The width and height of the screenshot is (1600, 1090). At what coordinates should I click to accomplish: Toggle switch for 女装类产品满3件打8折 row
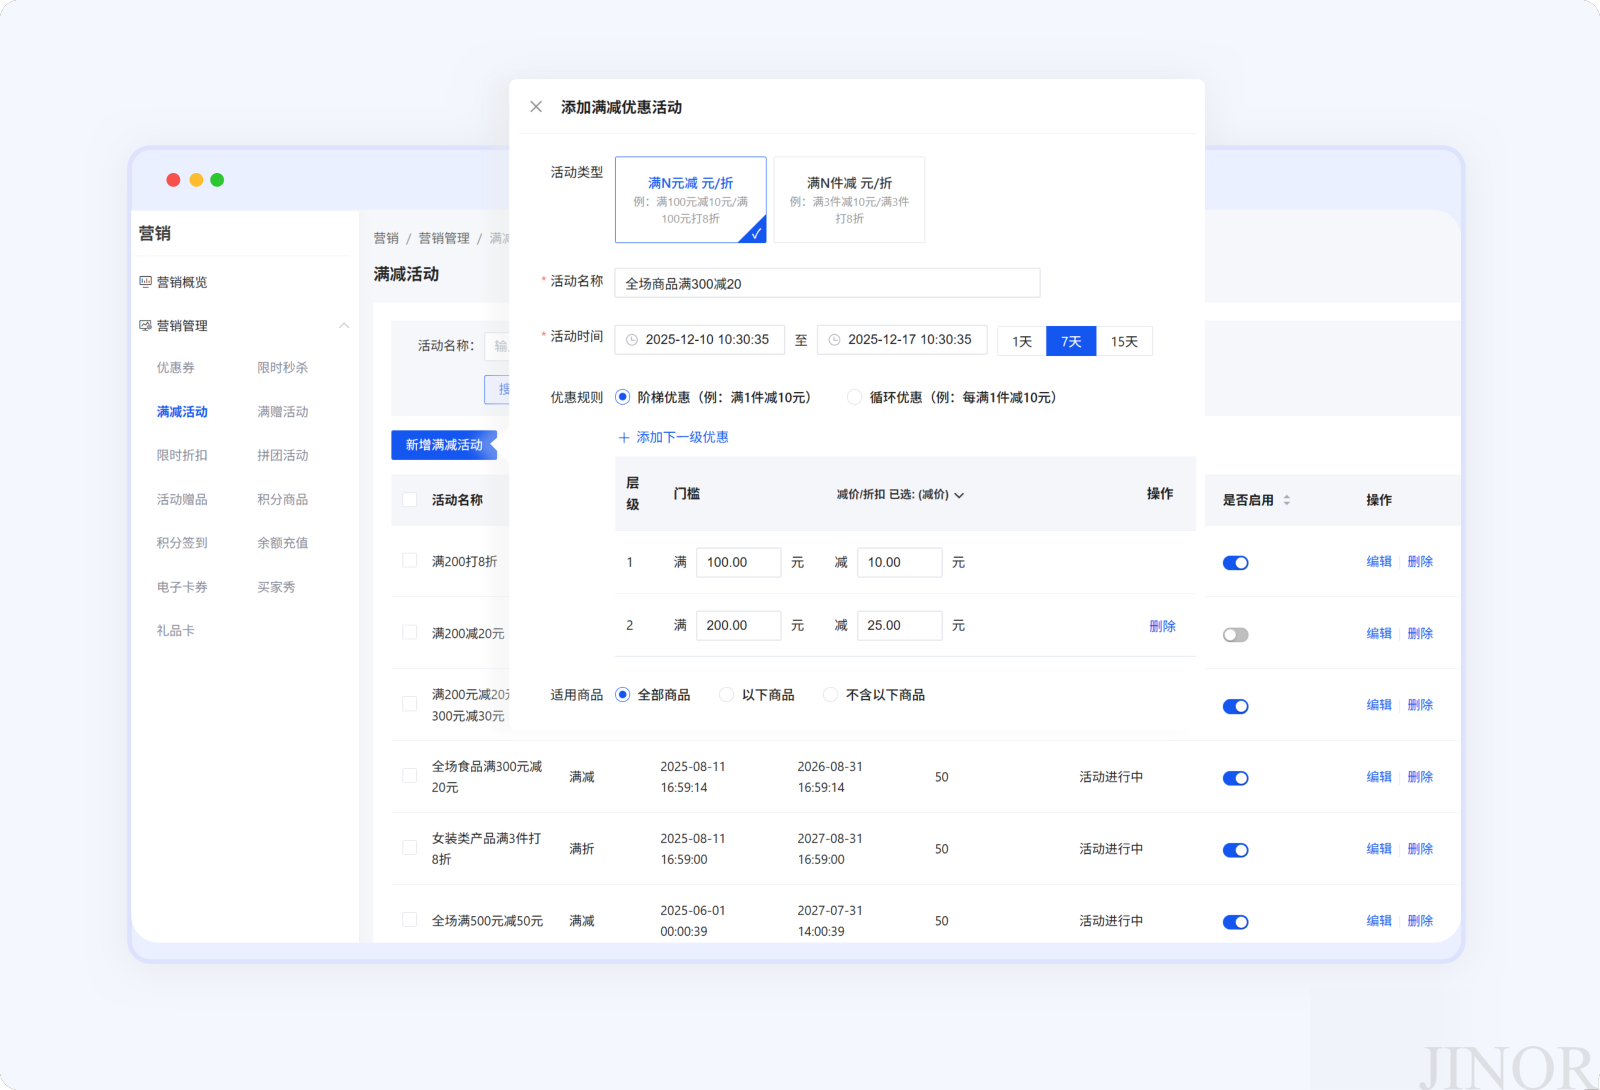(x=1236, y=850)
